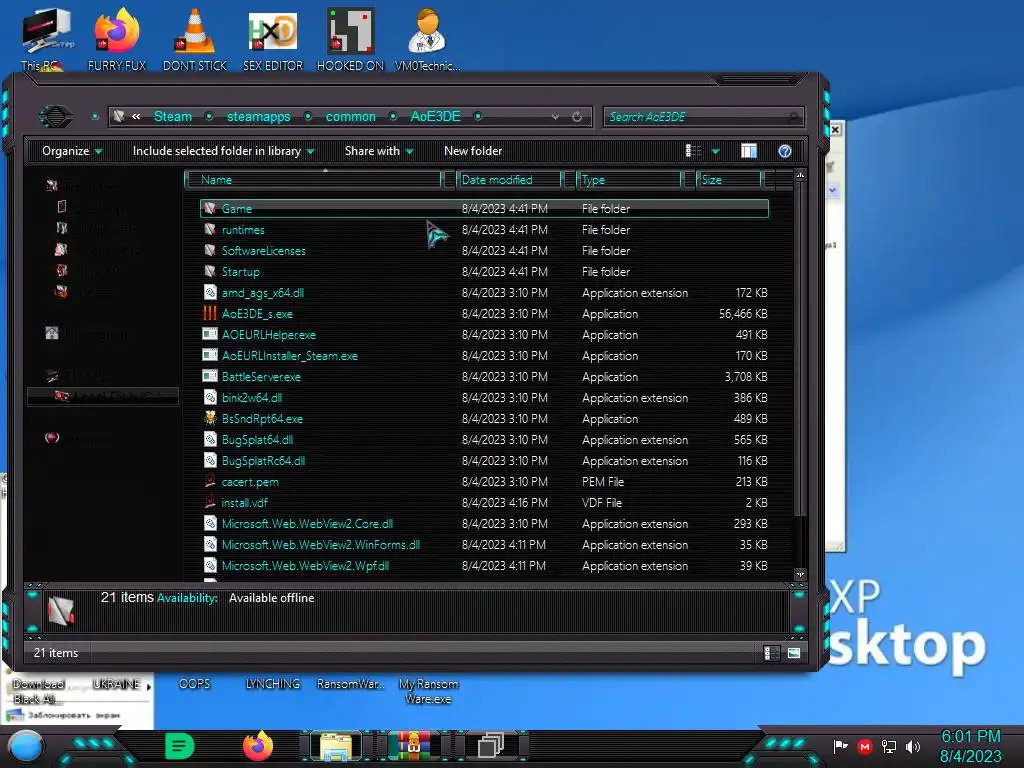This screenshot has height=768, width=1024.
Task: Click the change view icon
Action: click(x=694, y=151)
